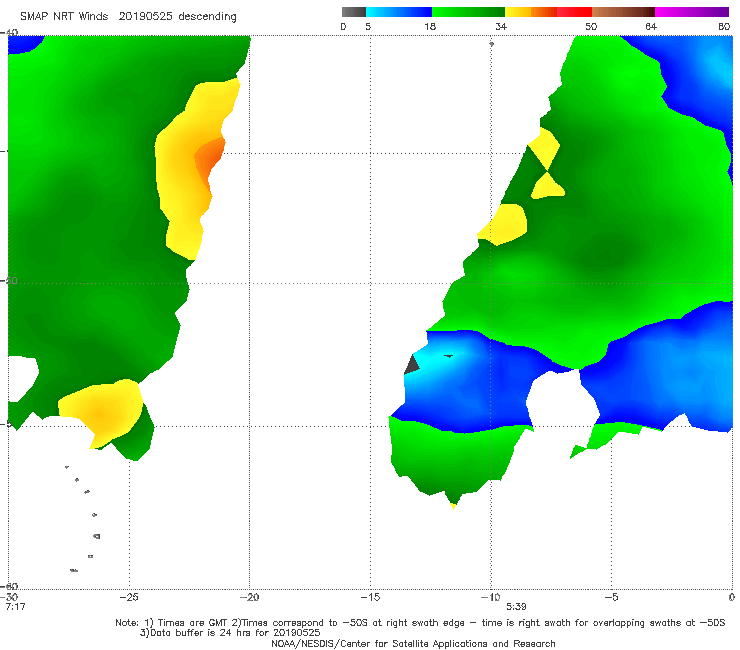Click the color bar label '64'
The width and height of the screenshot is (740, 650).
pos(651,27)
